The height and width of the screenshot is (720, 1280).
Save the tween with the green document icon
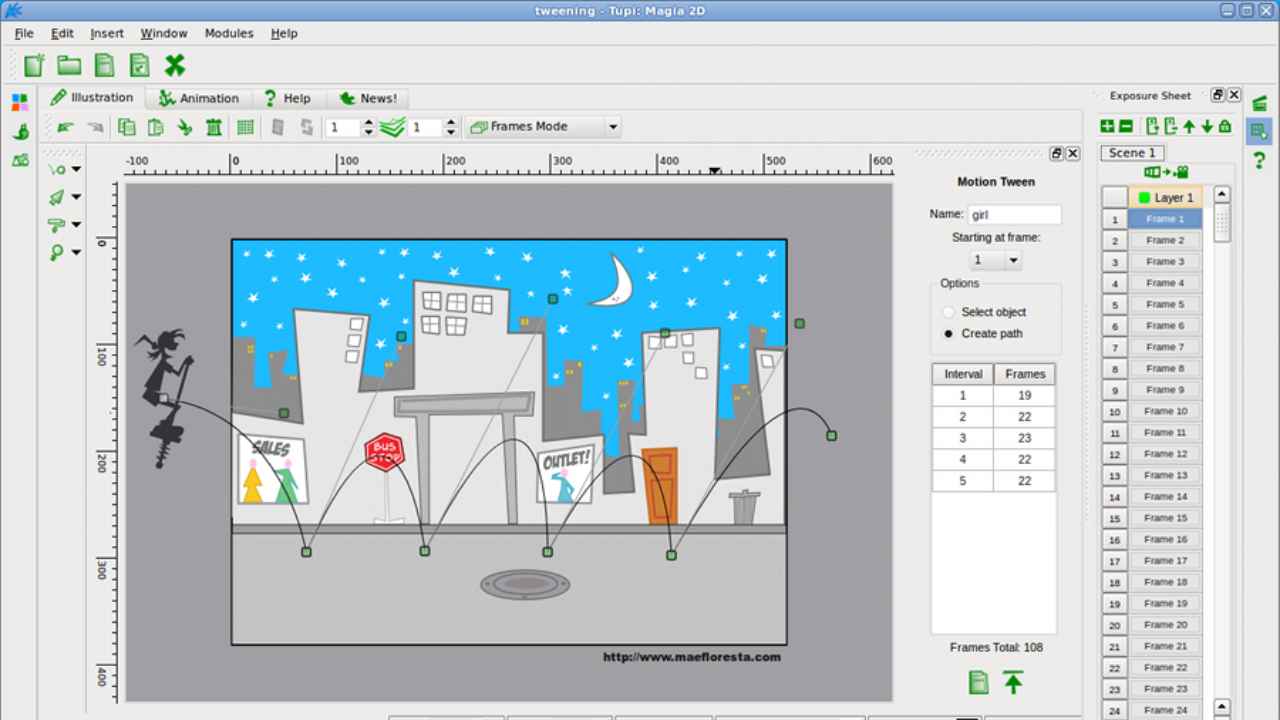click(x=978, y=682)
